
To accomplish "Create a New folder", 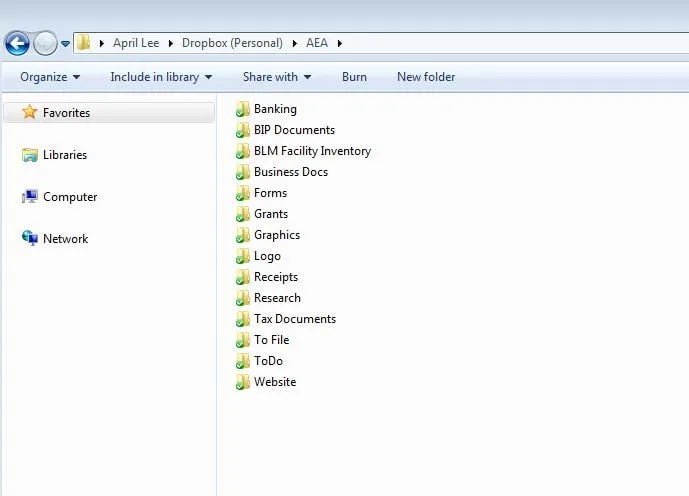I will coord(426,77).
